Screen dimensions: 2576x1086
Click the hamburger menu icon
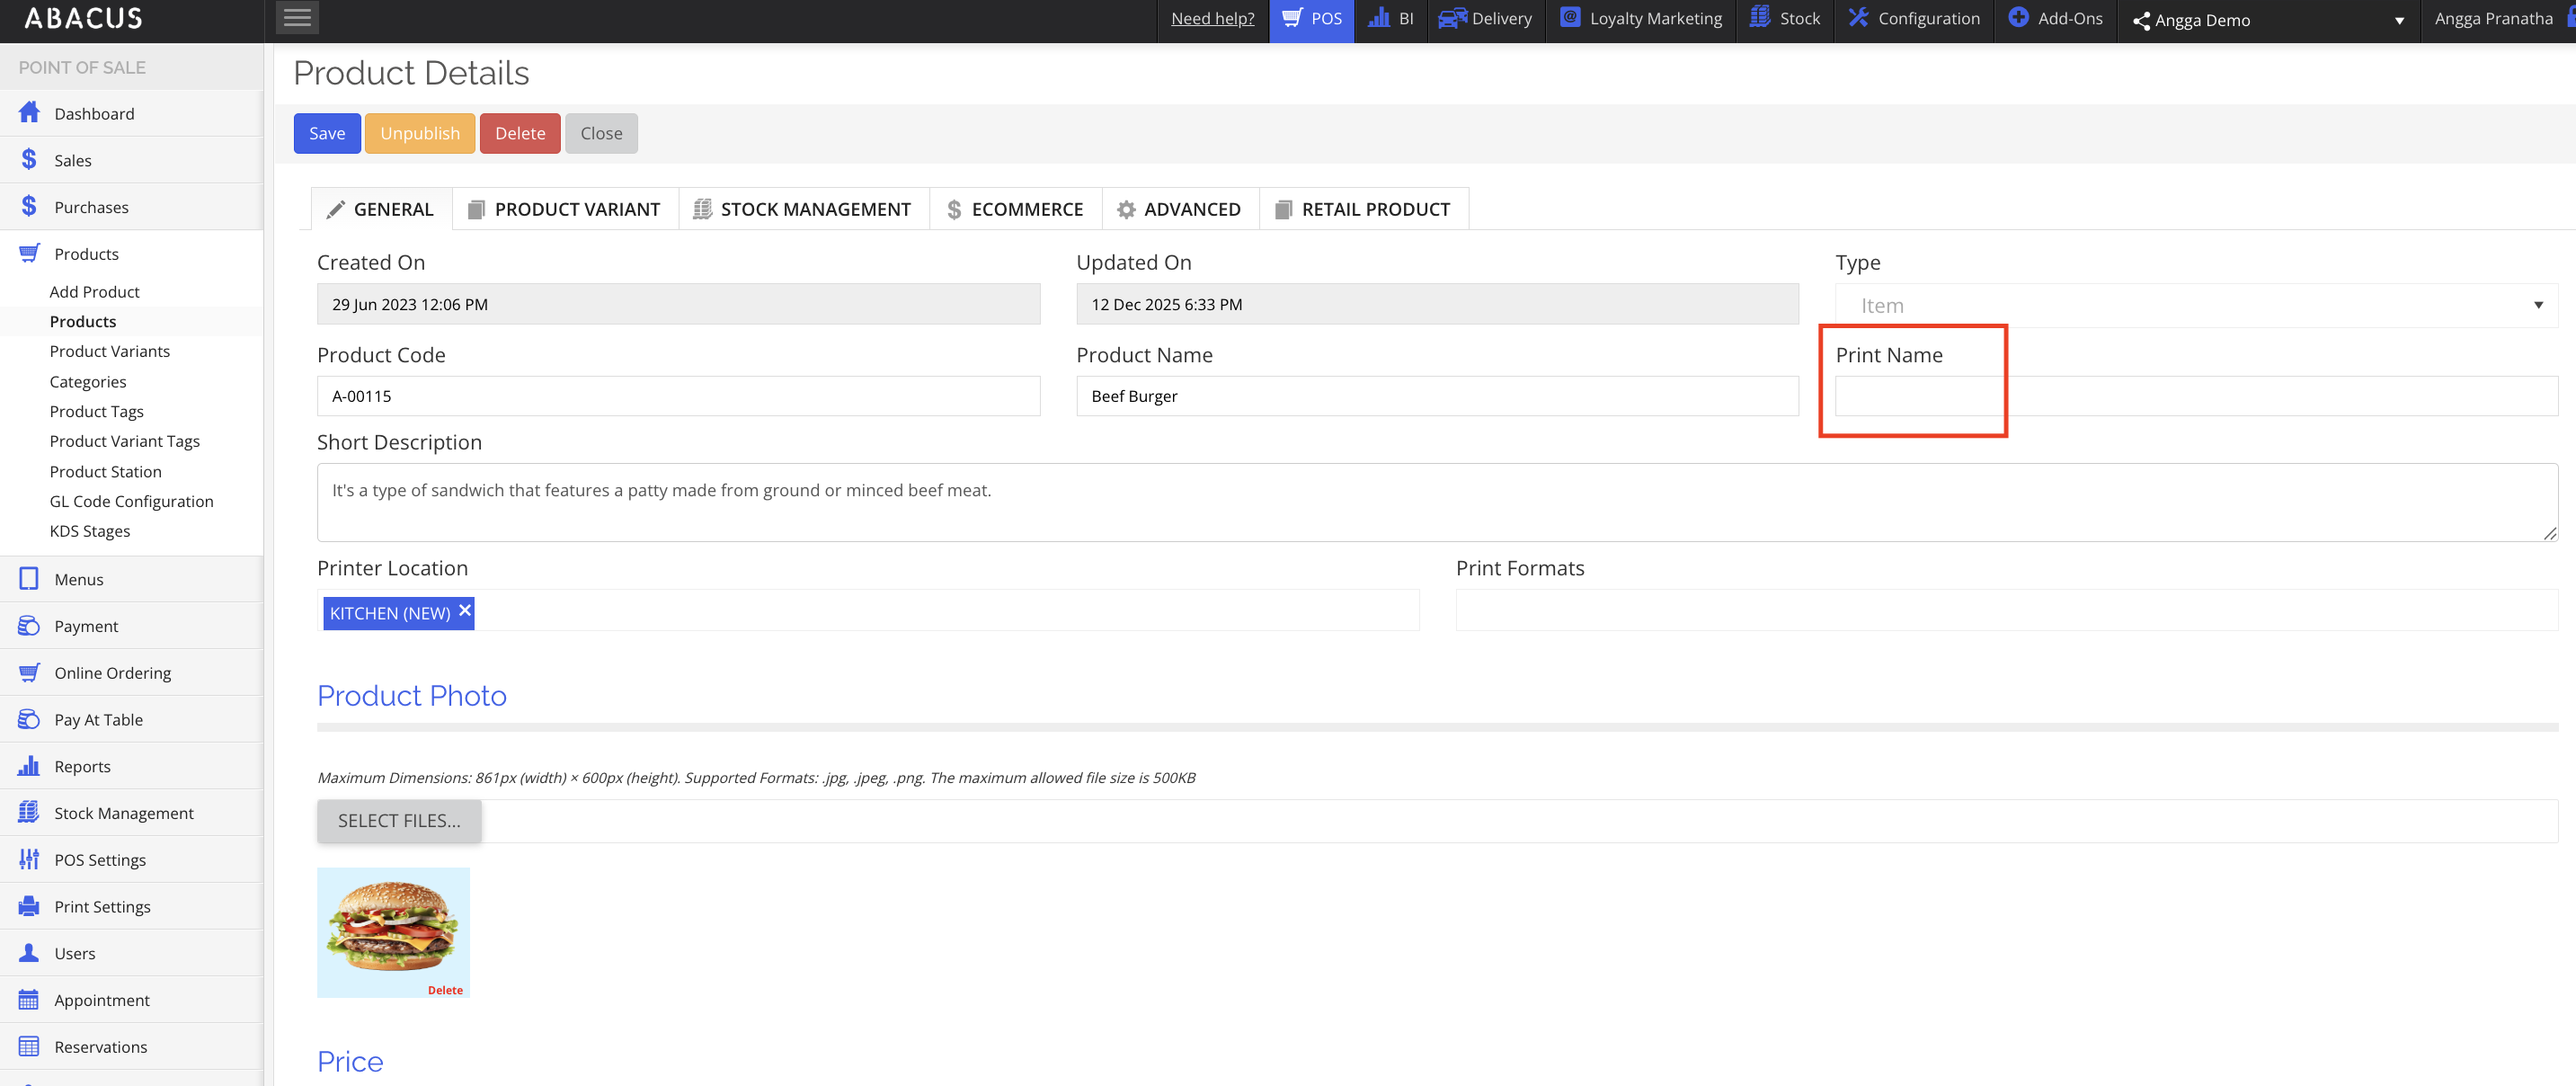[297, 18]
